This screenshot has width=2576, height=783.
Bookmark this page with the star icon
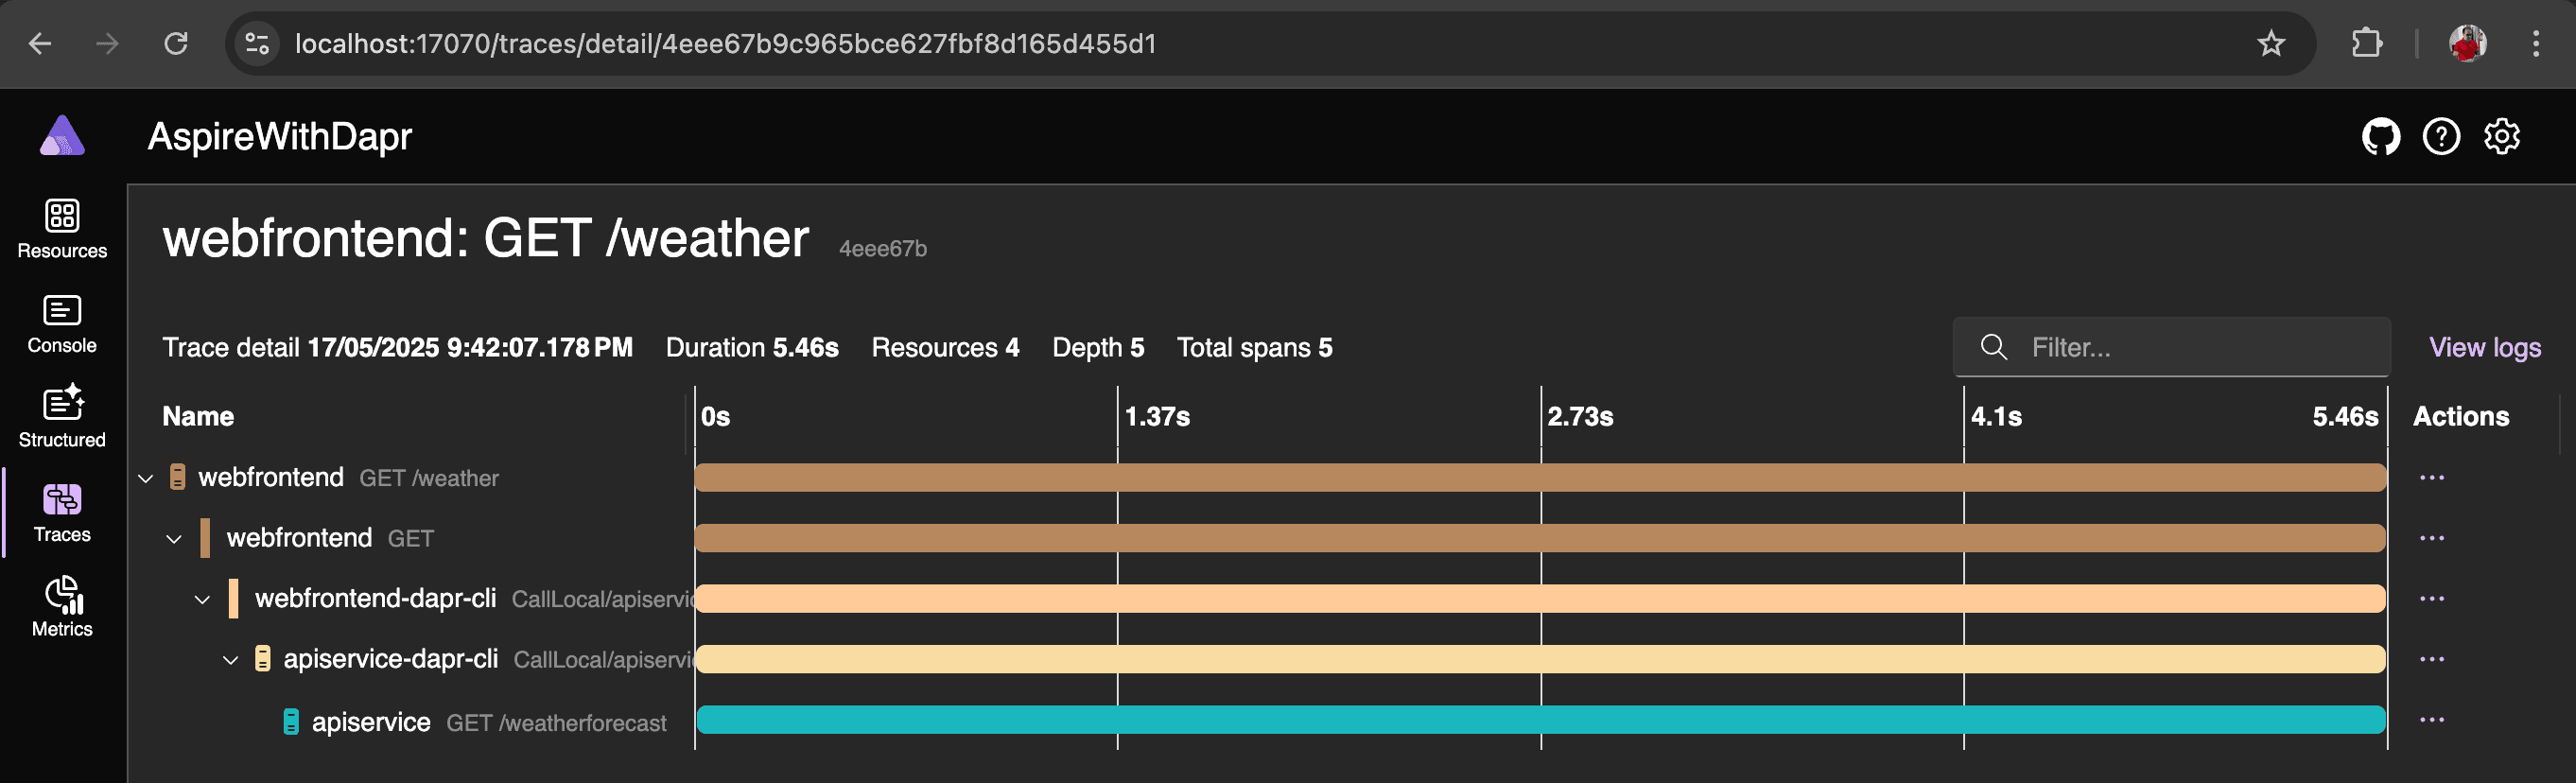[x=2271, y=43]
